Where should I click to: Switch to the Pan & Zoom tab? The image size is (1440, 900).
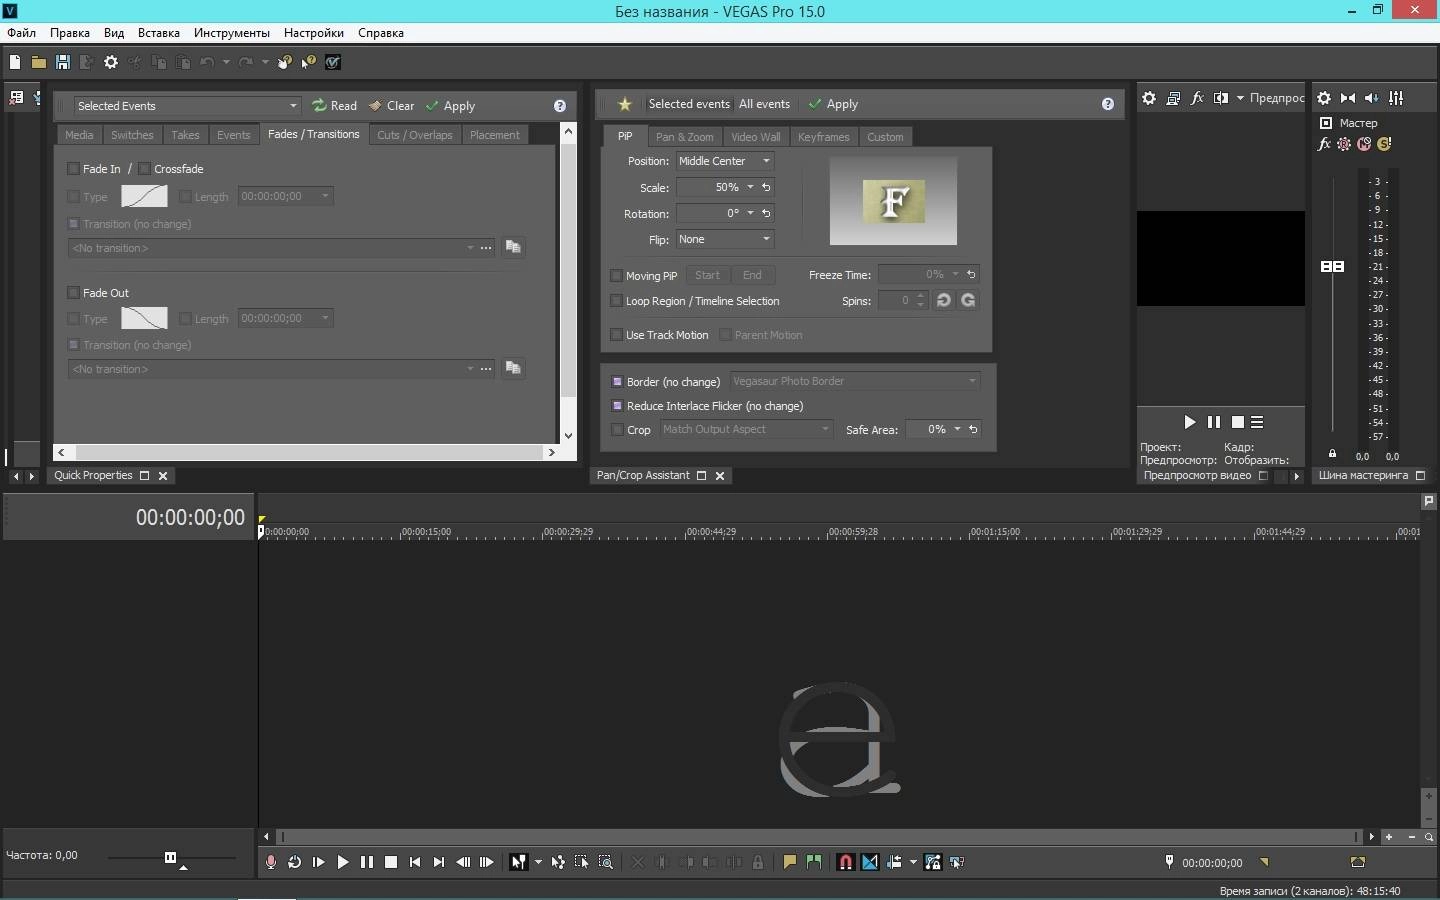pos(685,137)
